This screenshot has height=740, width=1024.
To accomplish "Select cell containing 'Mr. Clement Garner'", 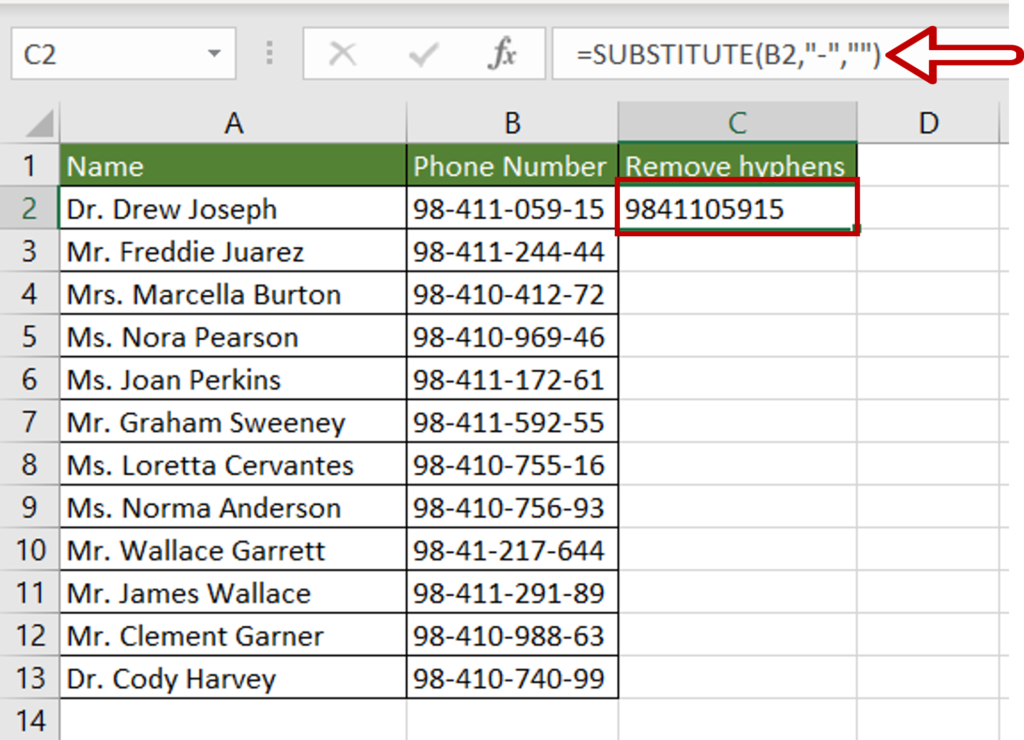I will point(233,635).
